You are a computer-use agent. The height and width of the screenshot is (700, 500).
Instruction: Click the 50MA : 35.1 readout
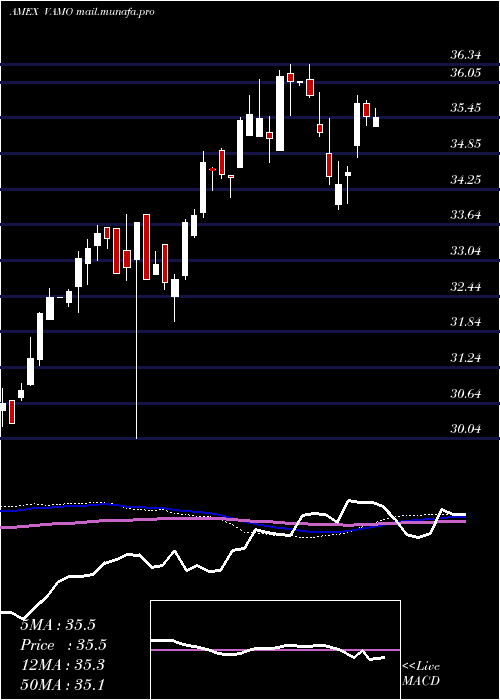(62, 685)
